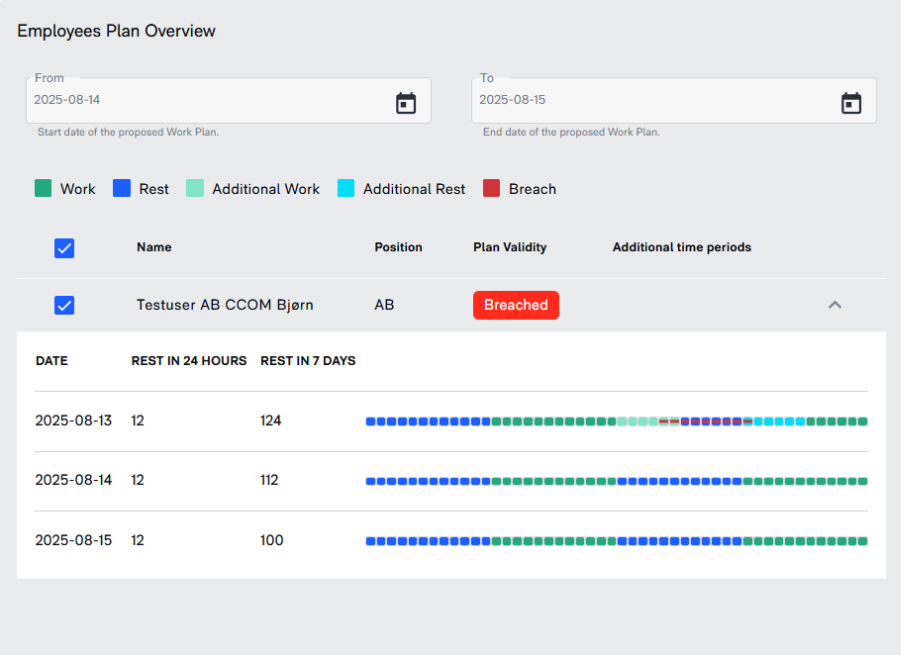Click the 'Start date of the proposed Work Plan.' hint
Screen dimensions: 901x655
click(128, 132)
